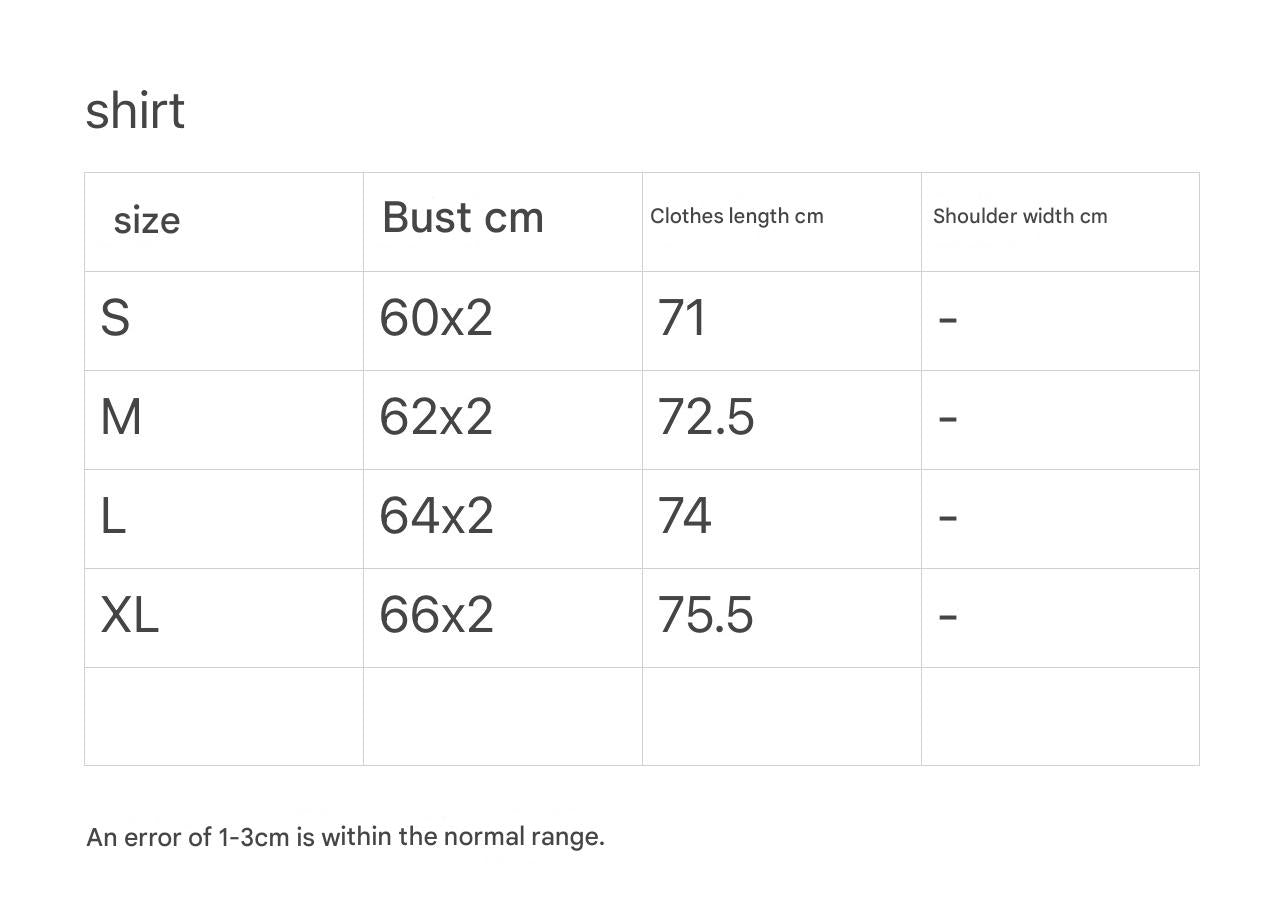The height and width of the screenshot is (923, 1284).
Task: Select the 74 clothes length value
Action: [x=685, y=516]
